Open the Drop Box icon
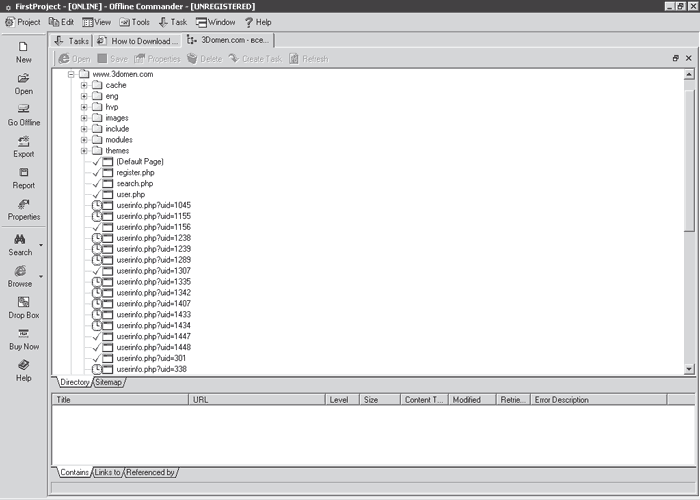The width and height of the screenshot is (700, 500). coord(23,302)
